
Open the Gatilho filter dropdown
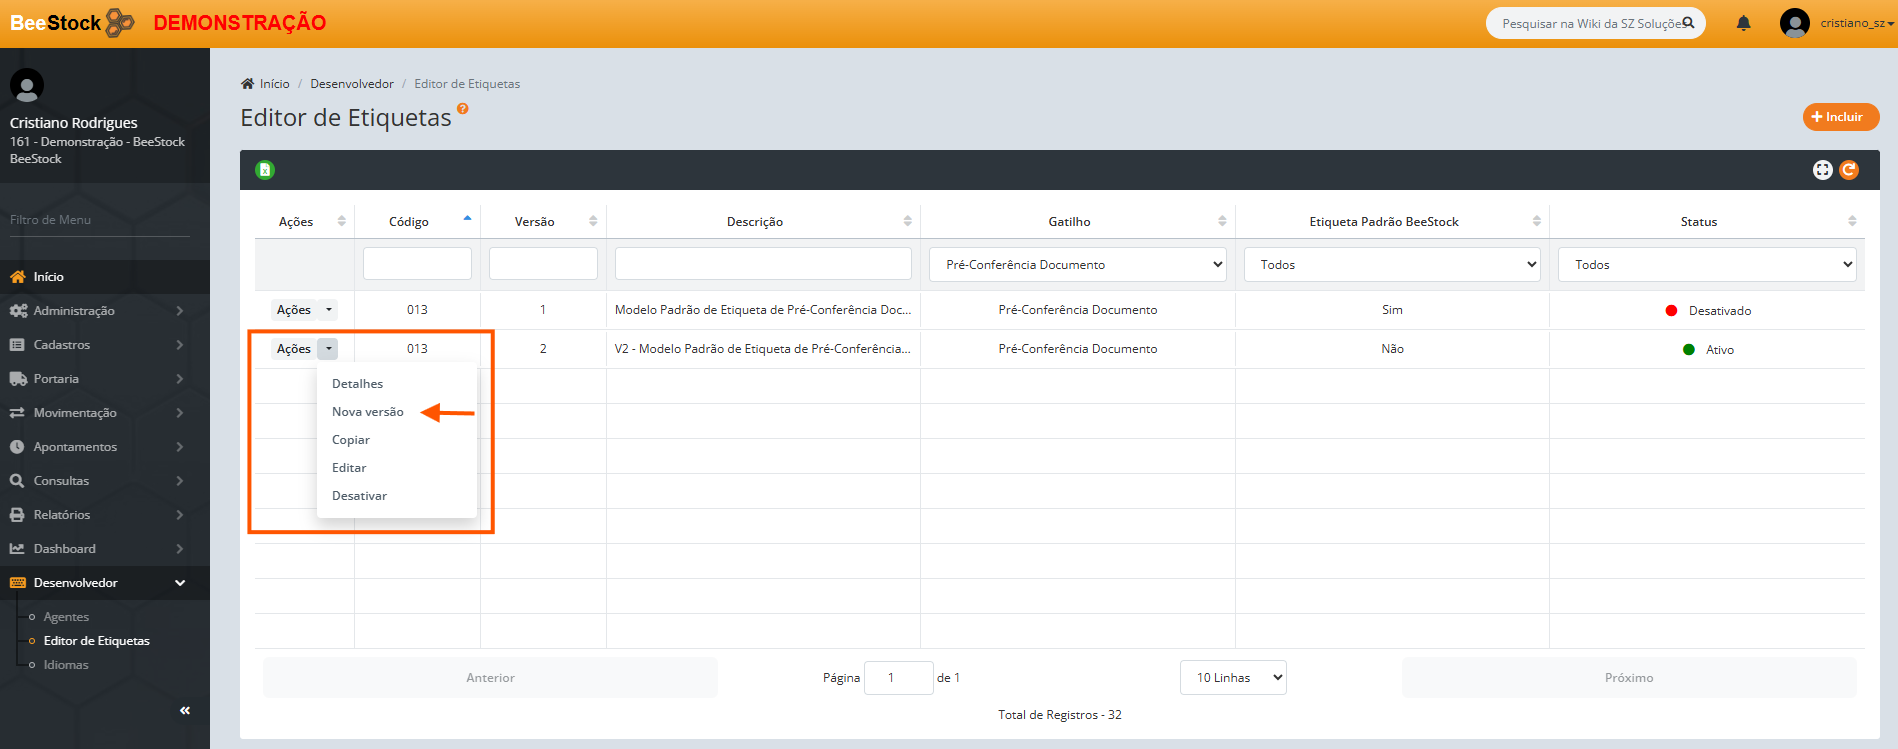(x=1077, y=265)
